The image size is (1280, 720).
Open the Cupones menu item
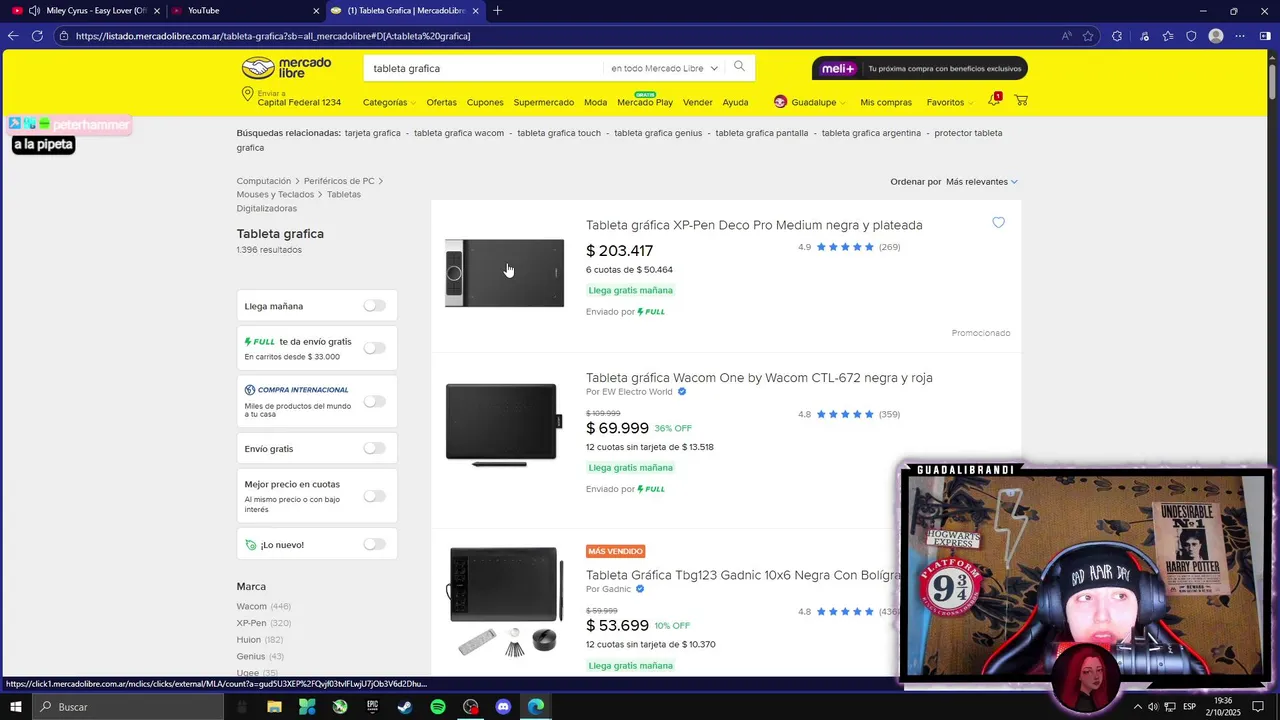point(485,102)
